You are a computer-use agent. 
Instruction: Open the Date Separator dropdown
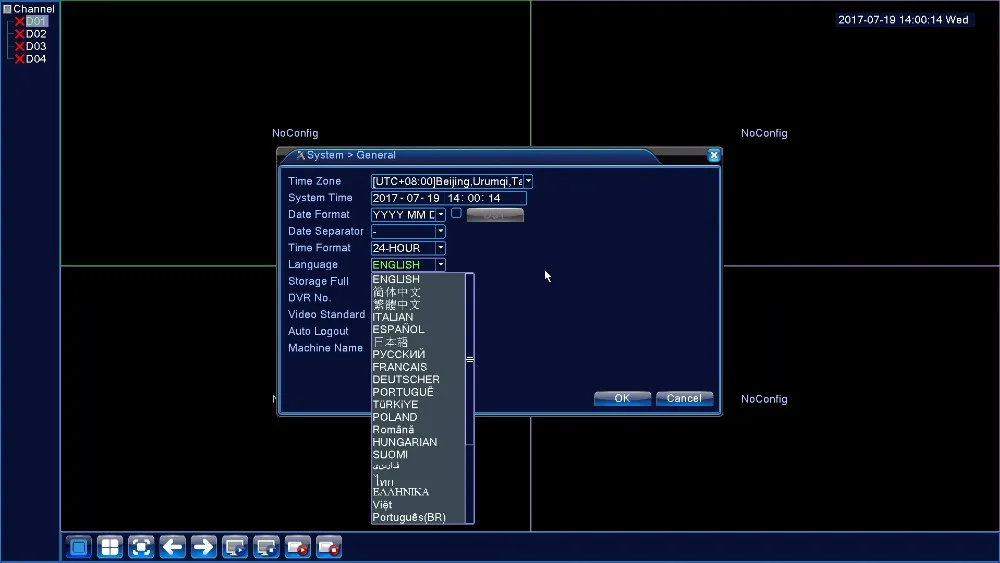pos(441,231)
